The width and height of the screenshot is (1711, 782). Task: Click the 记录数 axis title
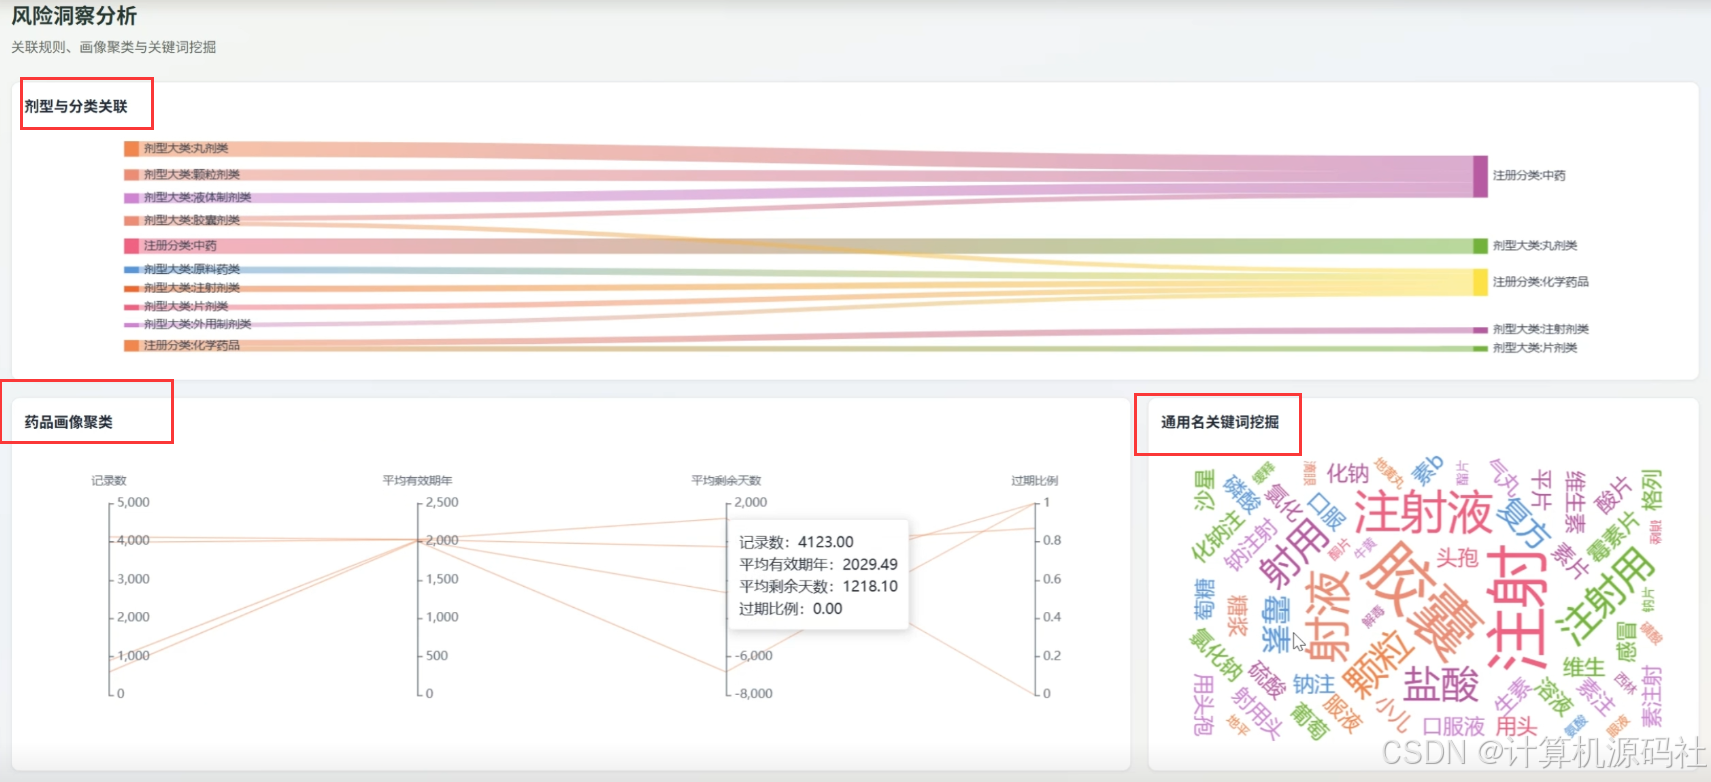pyautogui.click(x=109, y=481)
